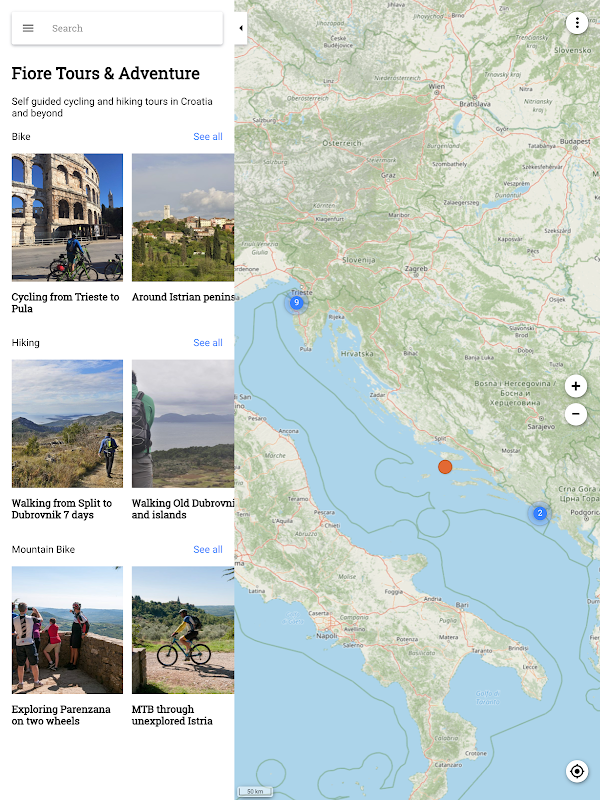Open MTB through unexplored Istria photo
Screen dimensions: 600x800
point(183,630)
